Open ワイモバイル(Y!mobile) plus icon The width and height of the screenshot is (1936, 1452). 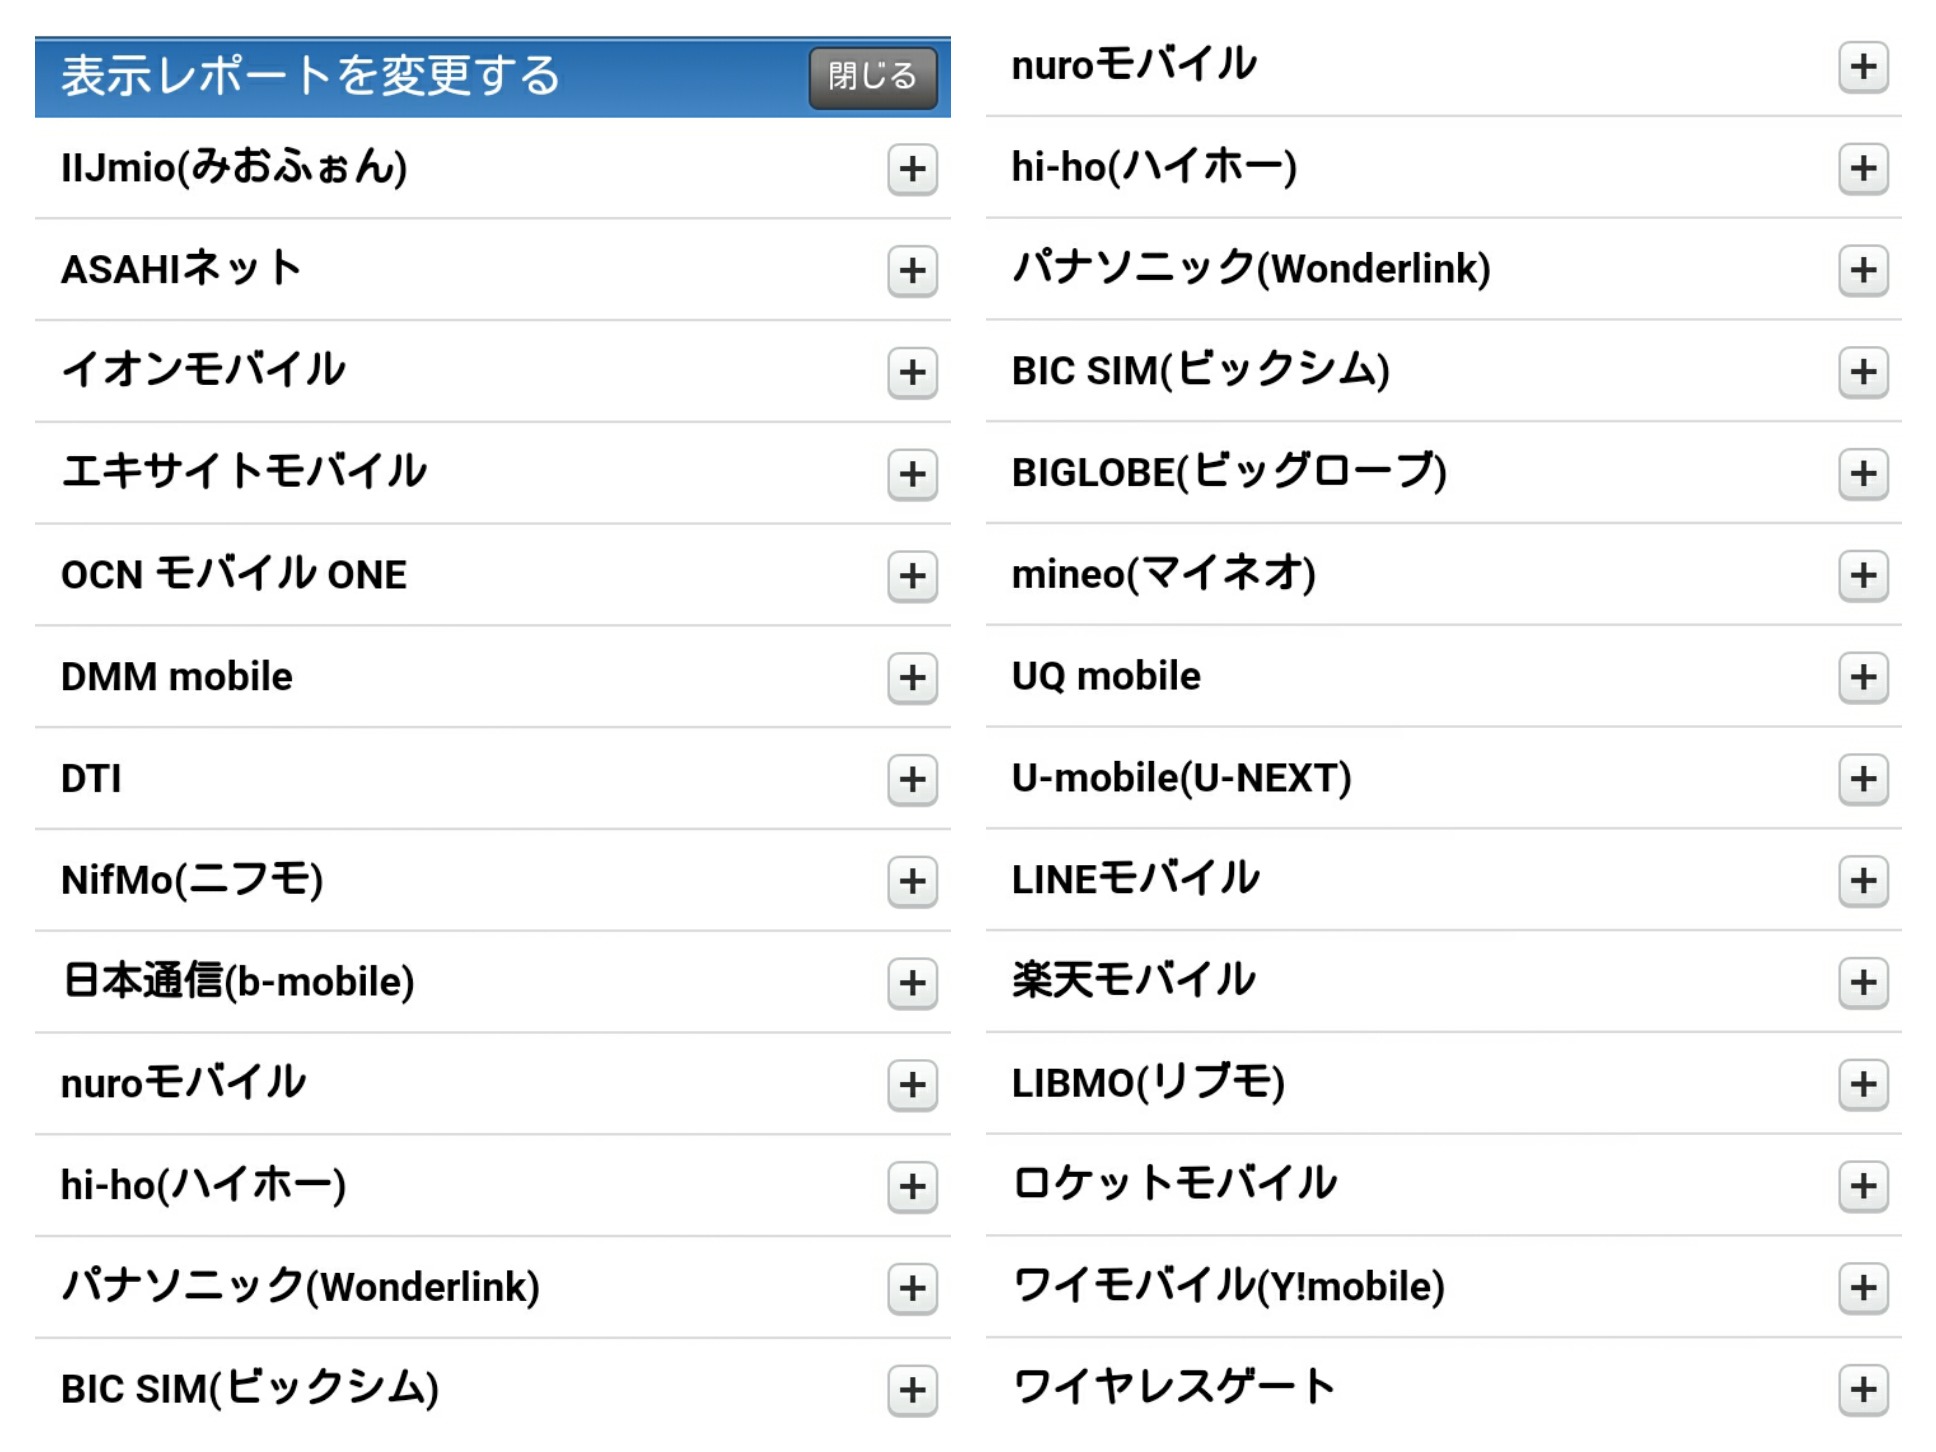[x=1862, y=1288]
